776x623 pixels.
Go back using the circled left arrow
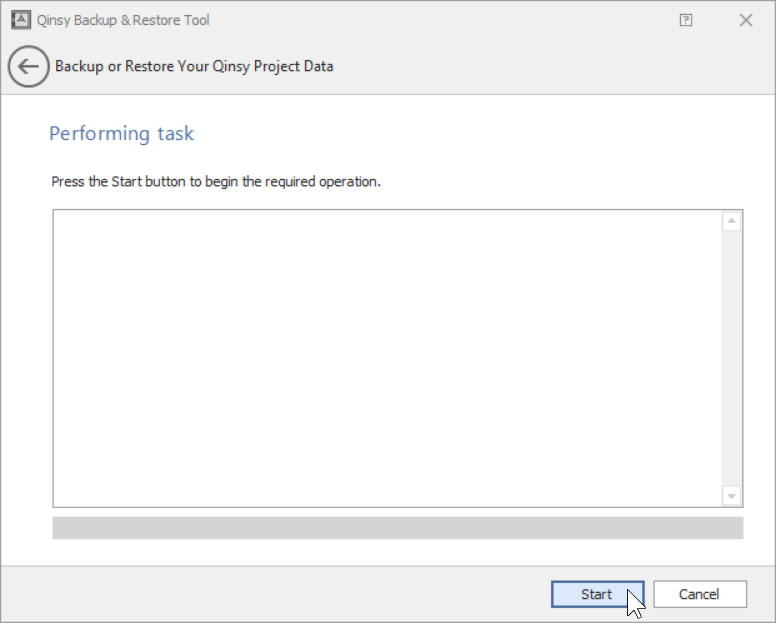point(28,67)
